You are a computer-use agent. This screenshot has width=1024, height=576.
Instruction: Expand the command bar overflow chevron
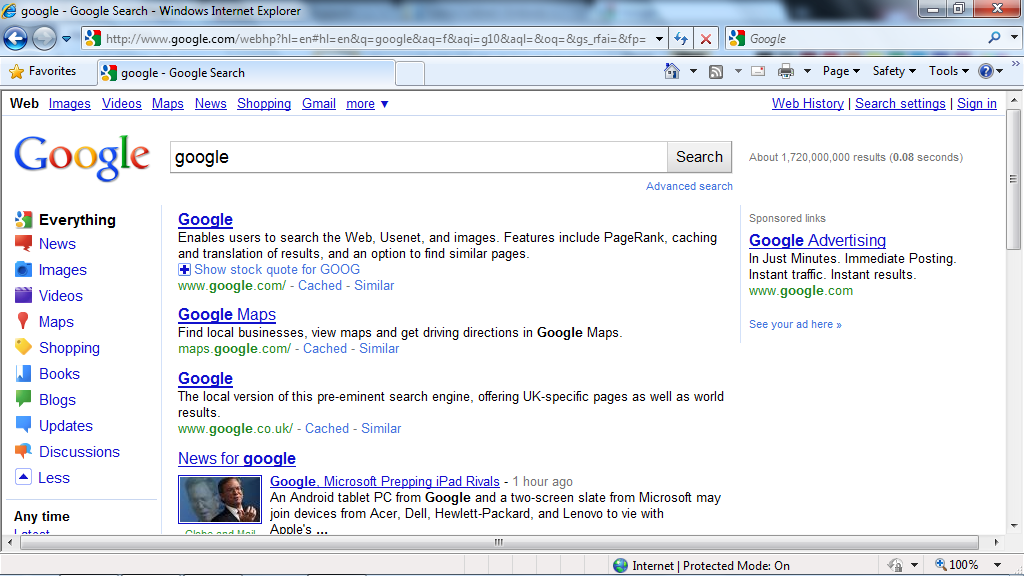point(1016,64)
